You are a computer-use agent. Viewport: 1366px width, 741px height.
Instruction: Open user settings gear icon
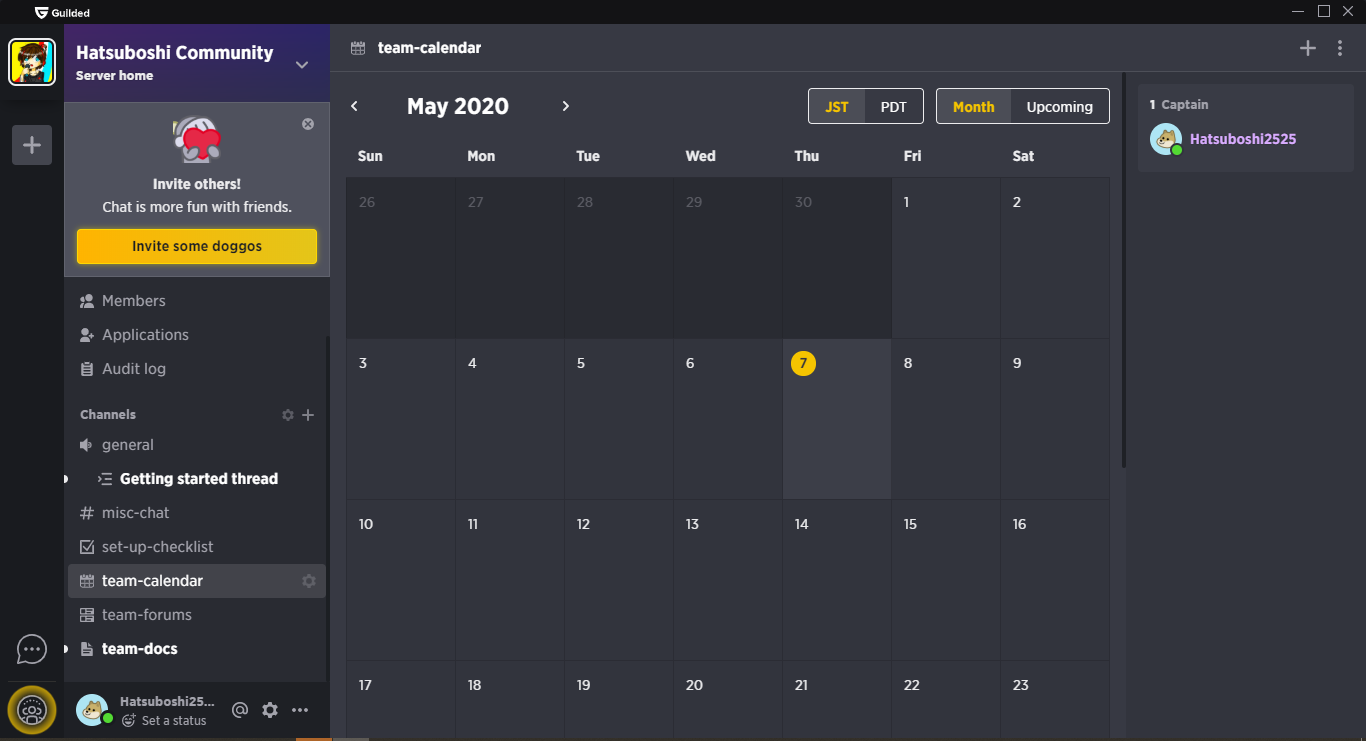click(270, 710)
